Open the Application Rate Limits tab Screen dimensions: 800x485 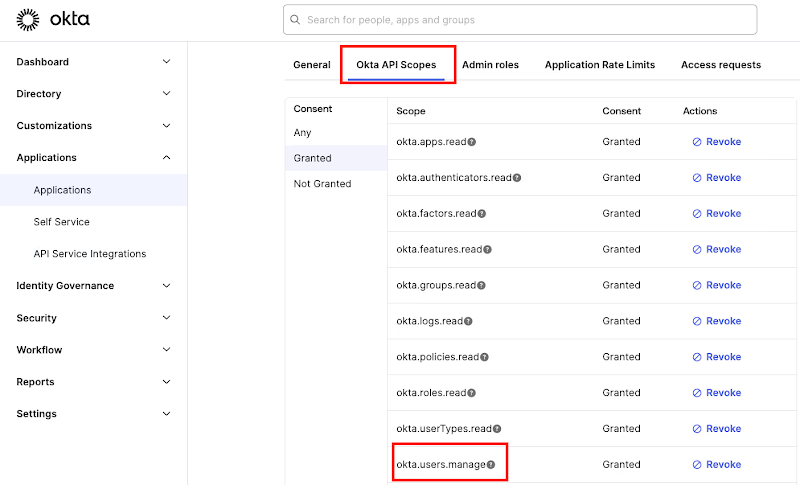tap(599, 65)
